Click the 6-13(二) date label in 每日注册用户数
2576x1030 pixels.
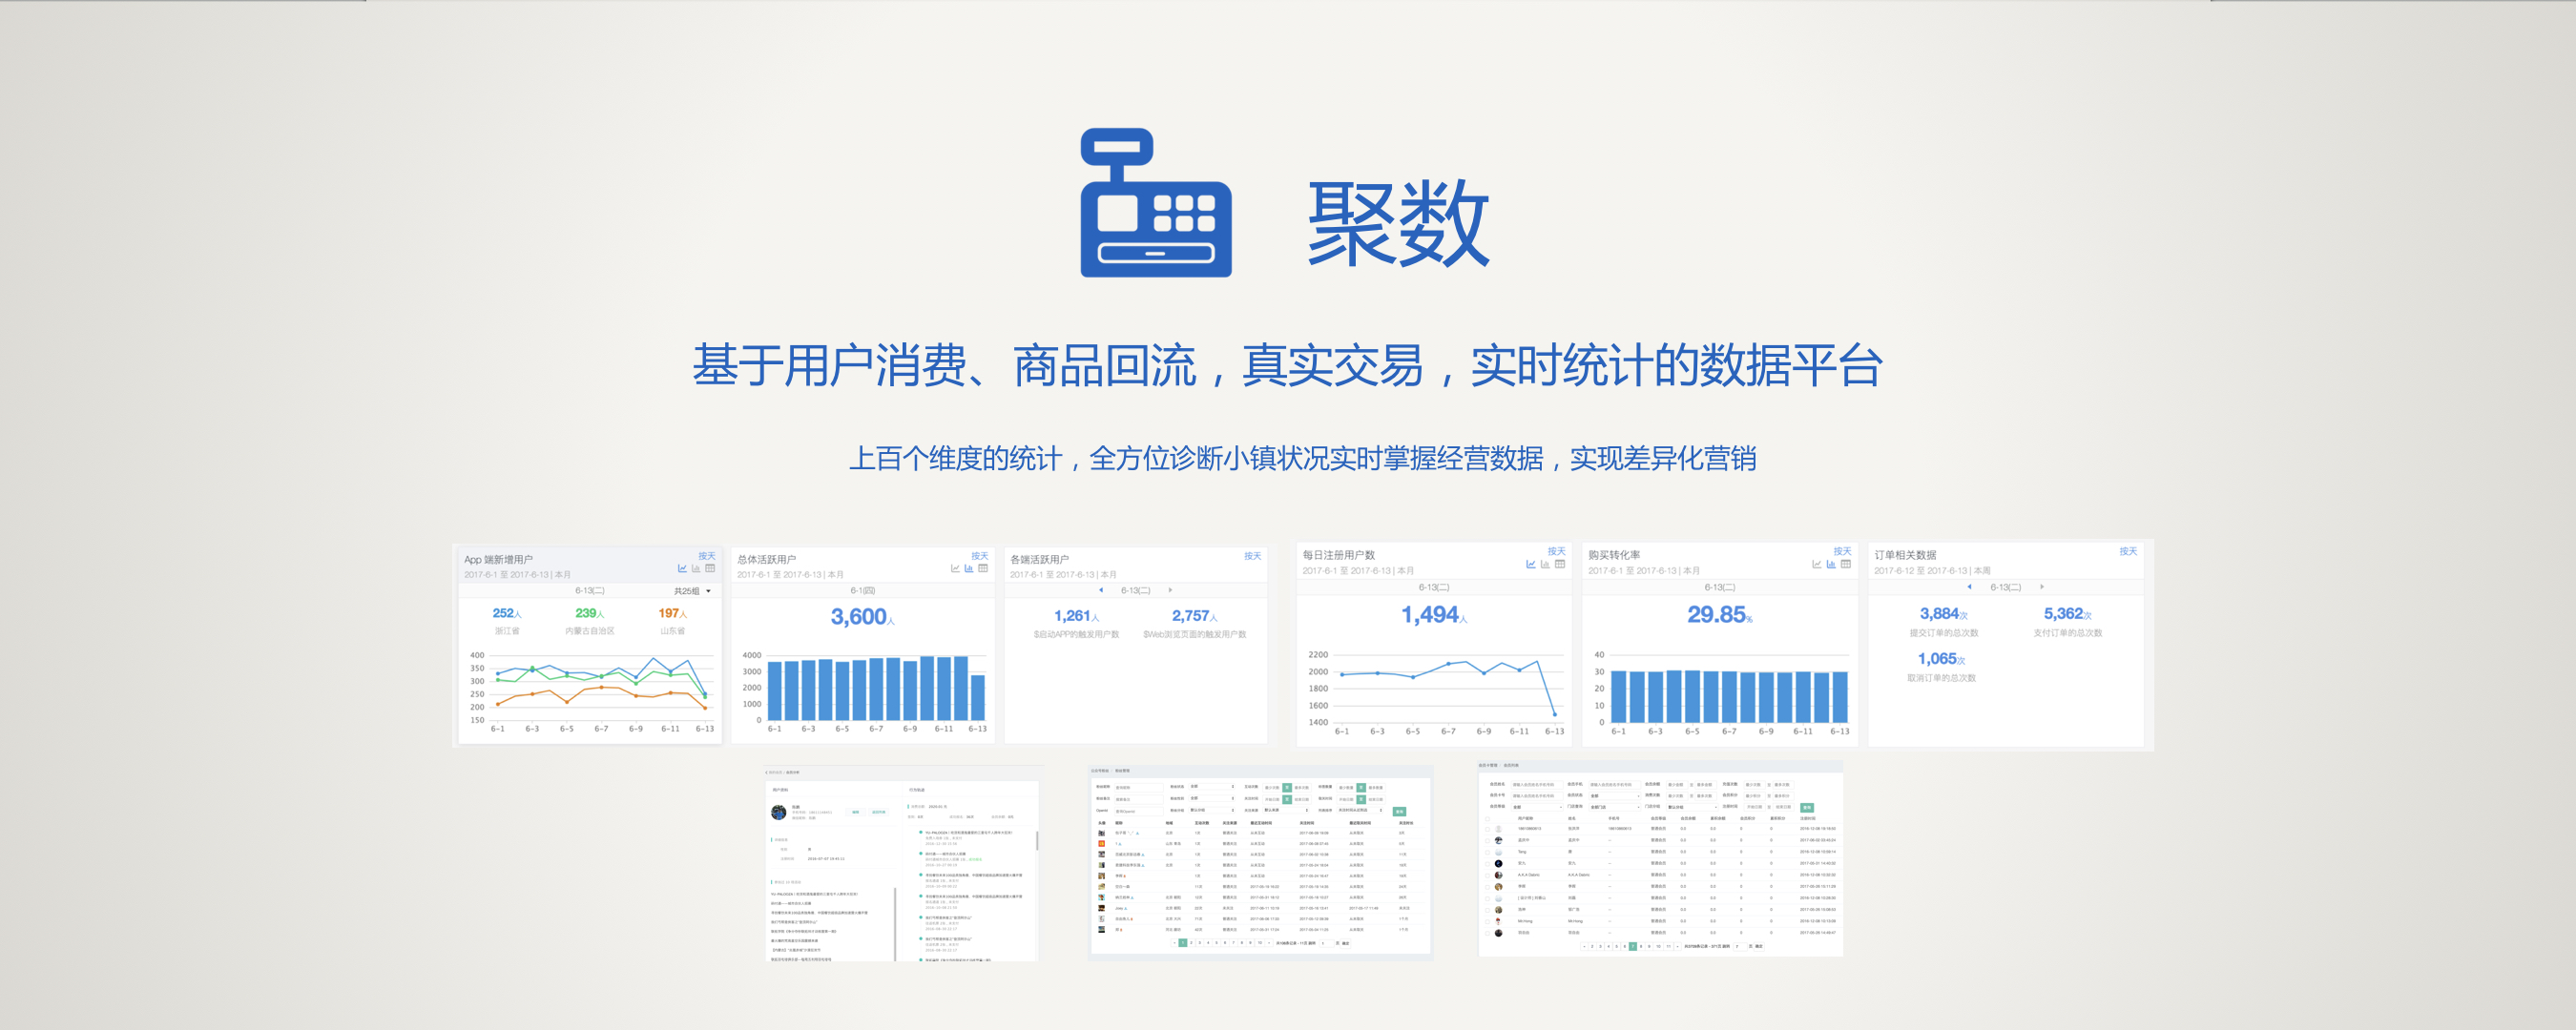tap(1434, 588)
